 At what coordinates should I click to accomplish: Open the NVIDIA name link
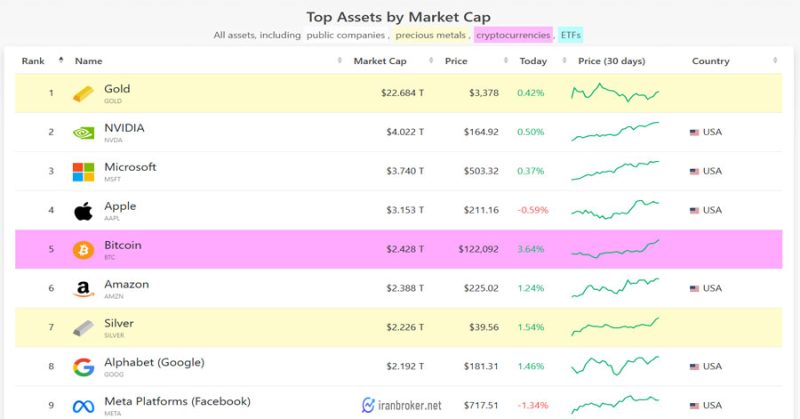124,128
